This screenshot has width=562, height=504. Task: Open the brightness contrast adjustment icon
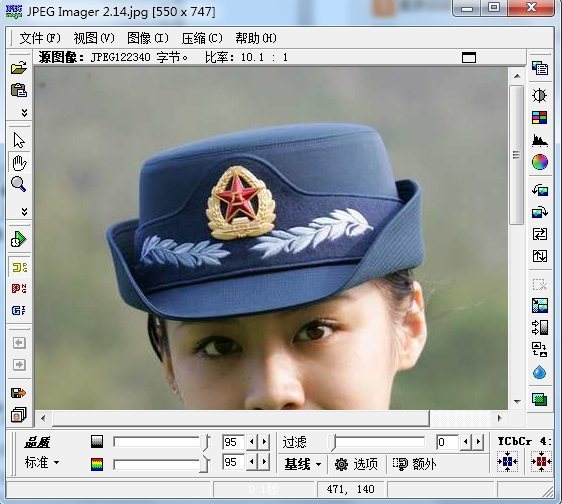pos(539,95)
